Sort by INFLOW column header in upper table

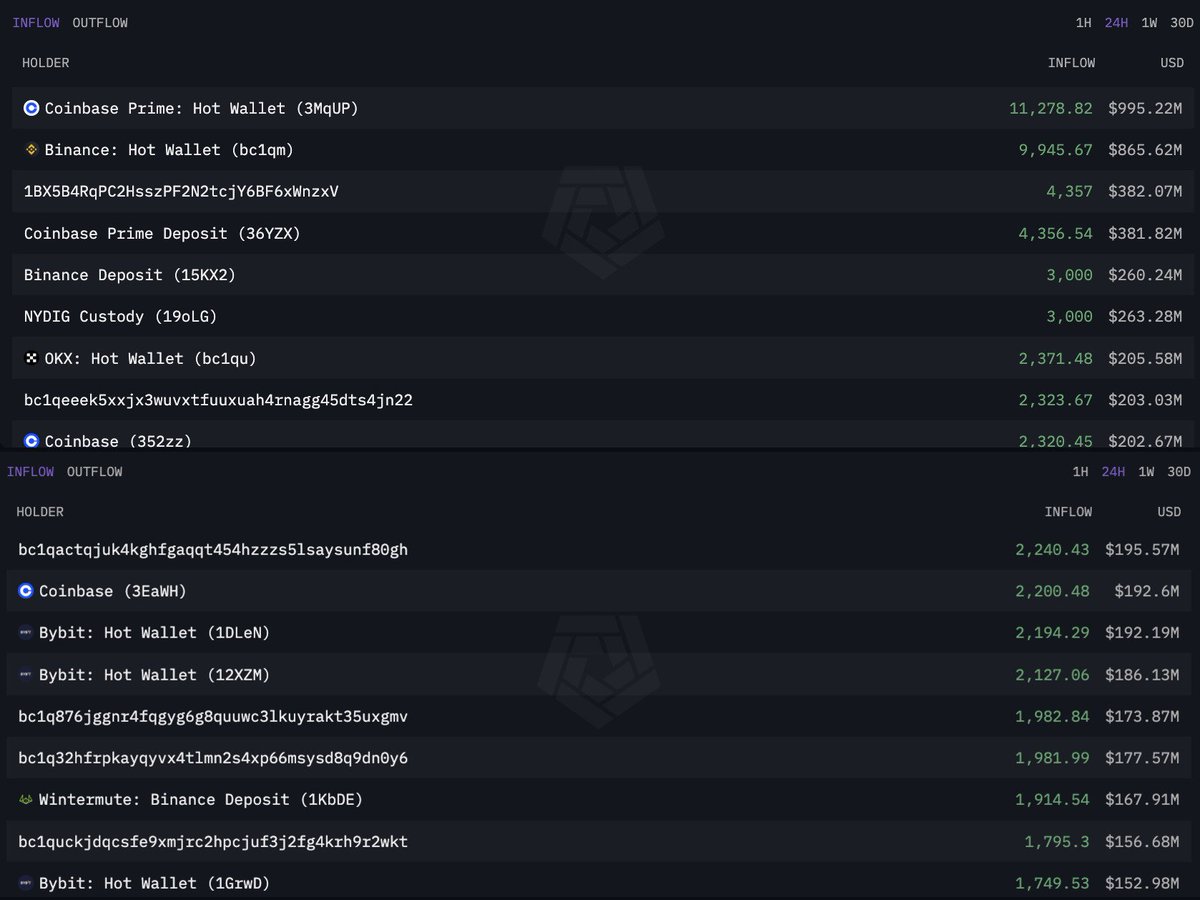click(1071, 63)
